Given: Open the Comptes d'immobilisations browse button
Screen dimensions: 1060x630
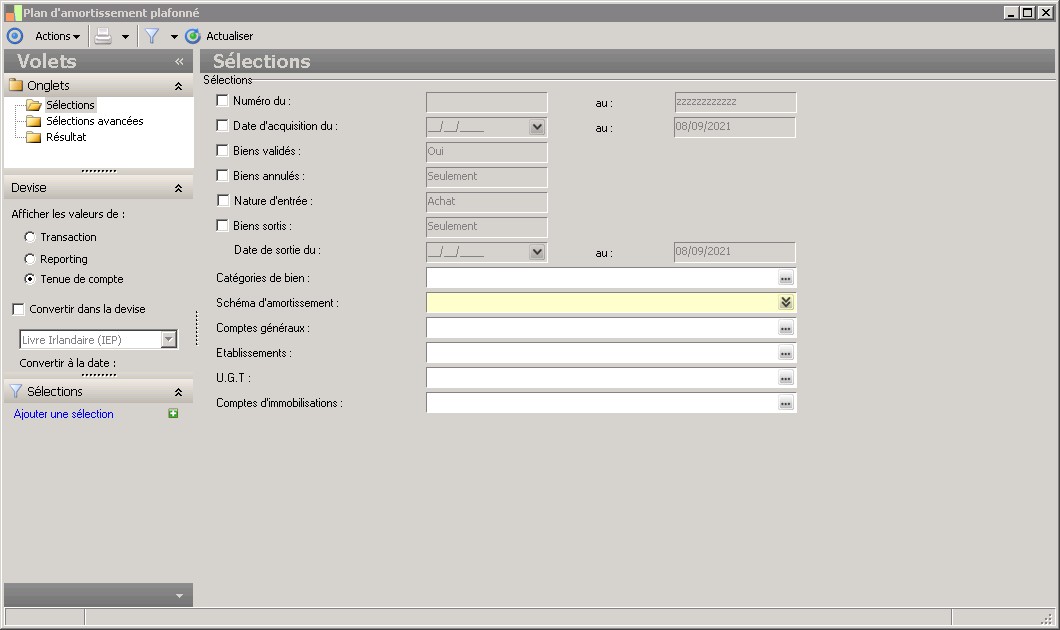Looking at the screenshot, I should click(786, 403).
